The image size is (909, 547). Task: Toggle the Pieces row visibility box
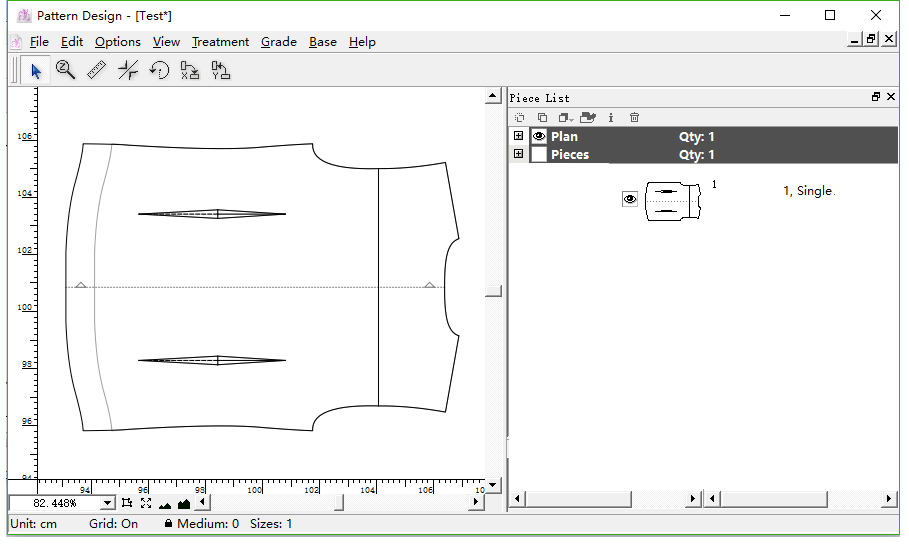point(539,155)
